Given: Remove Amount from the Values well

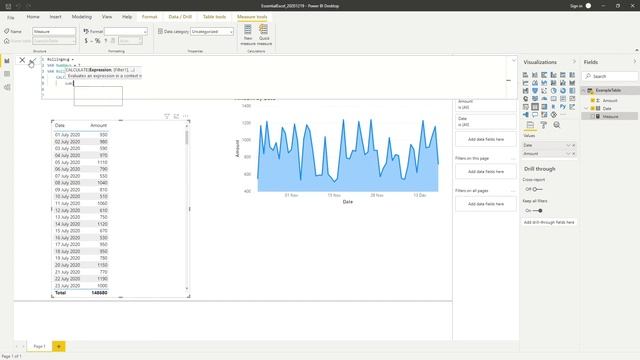Looking at the screenshot, I should click(x=573, y=153).
